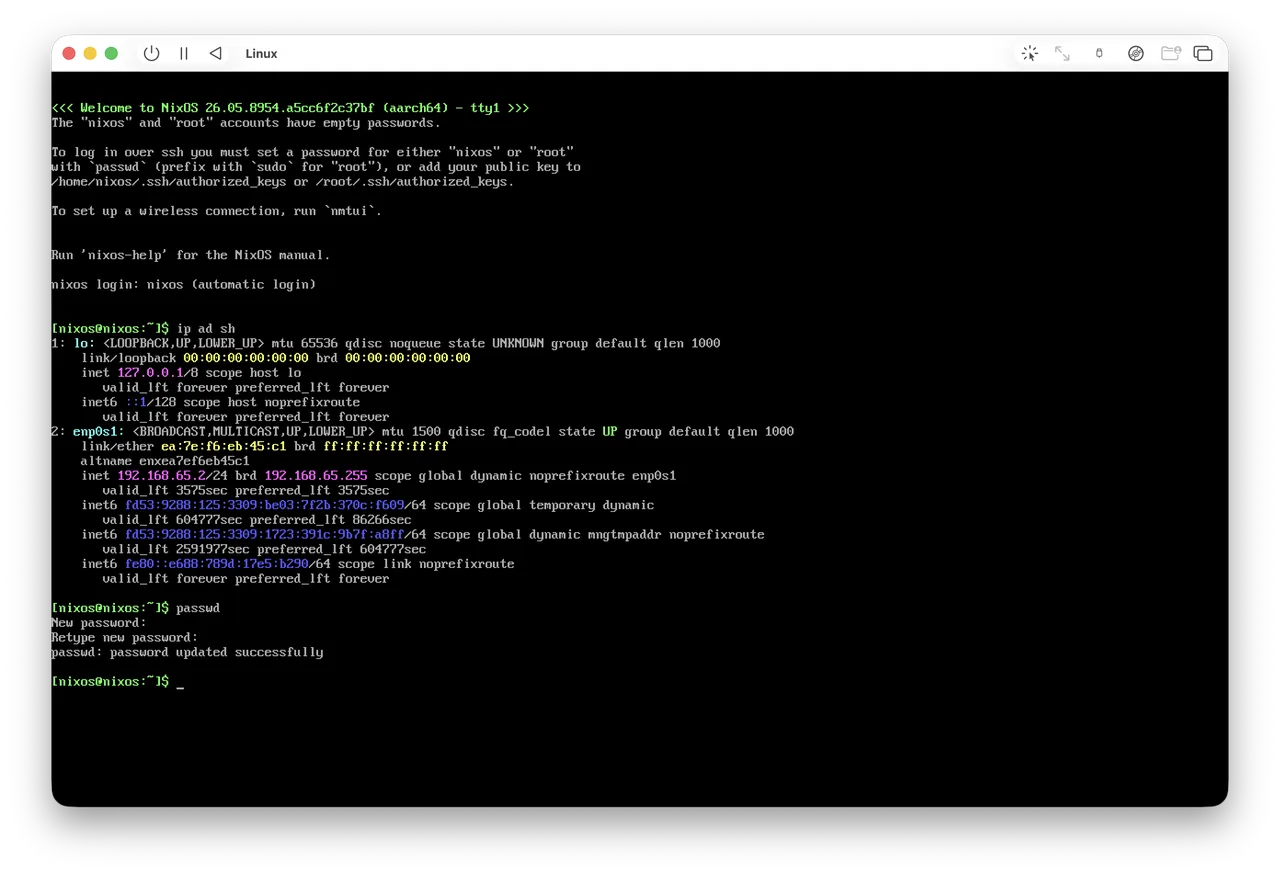Click the broadcast address 192.168.65.255
This screenshot has width=1280, height=875.
(x=316, y=475)
